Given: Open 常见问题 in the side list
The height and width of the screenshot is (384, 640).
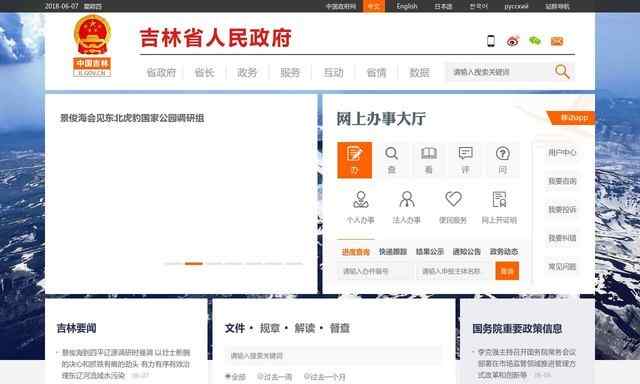Looking at the screenshot, I should point(562,267).
